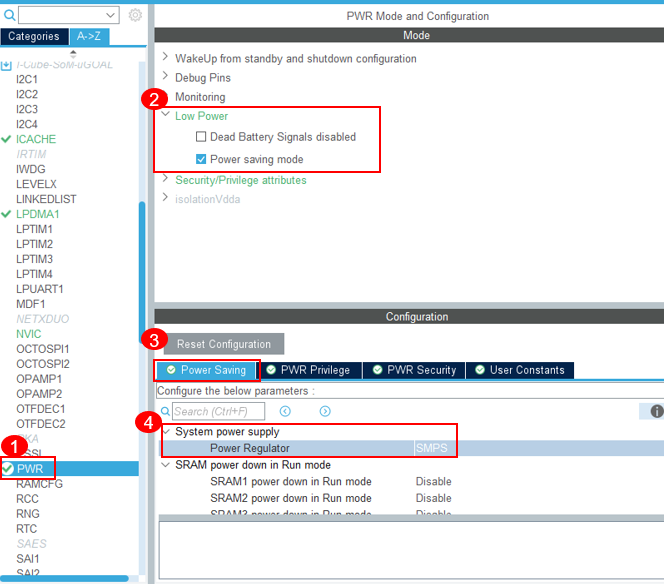Select I2C1 in the peripheral list
The width and height of the screenshot is (664, 584).
point(27,79)
